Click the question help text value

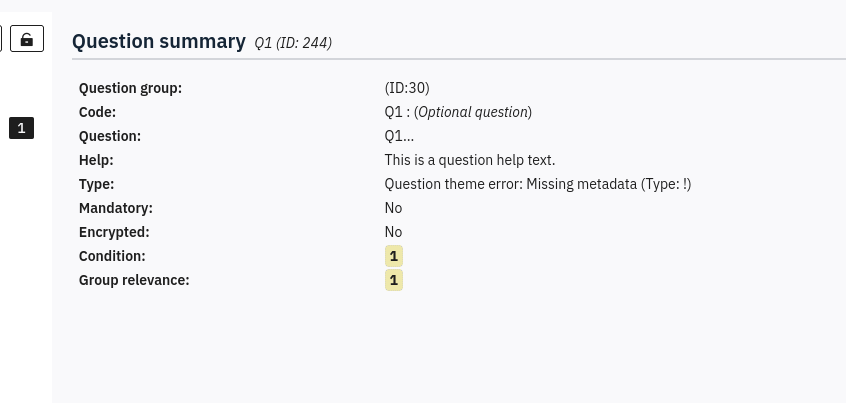point(469,160)
